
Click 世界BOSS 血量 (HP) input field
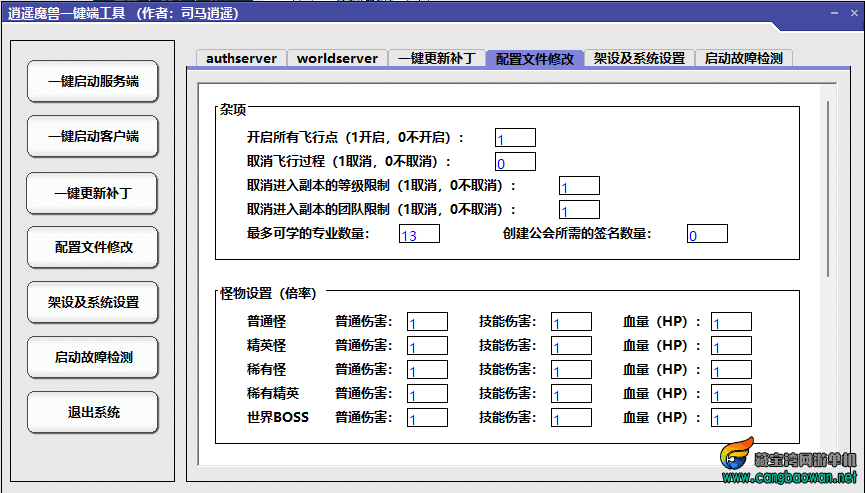pyautogui.click(x=731, y=418)
